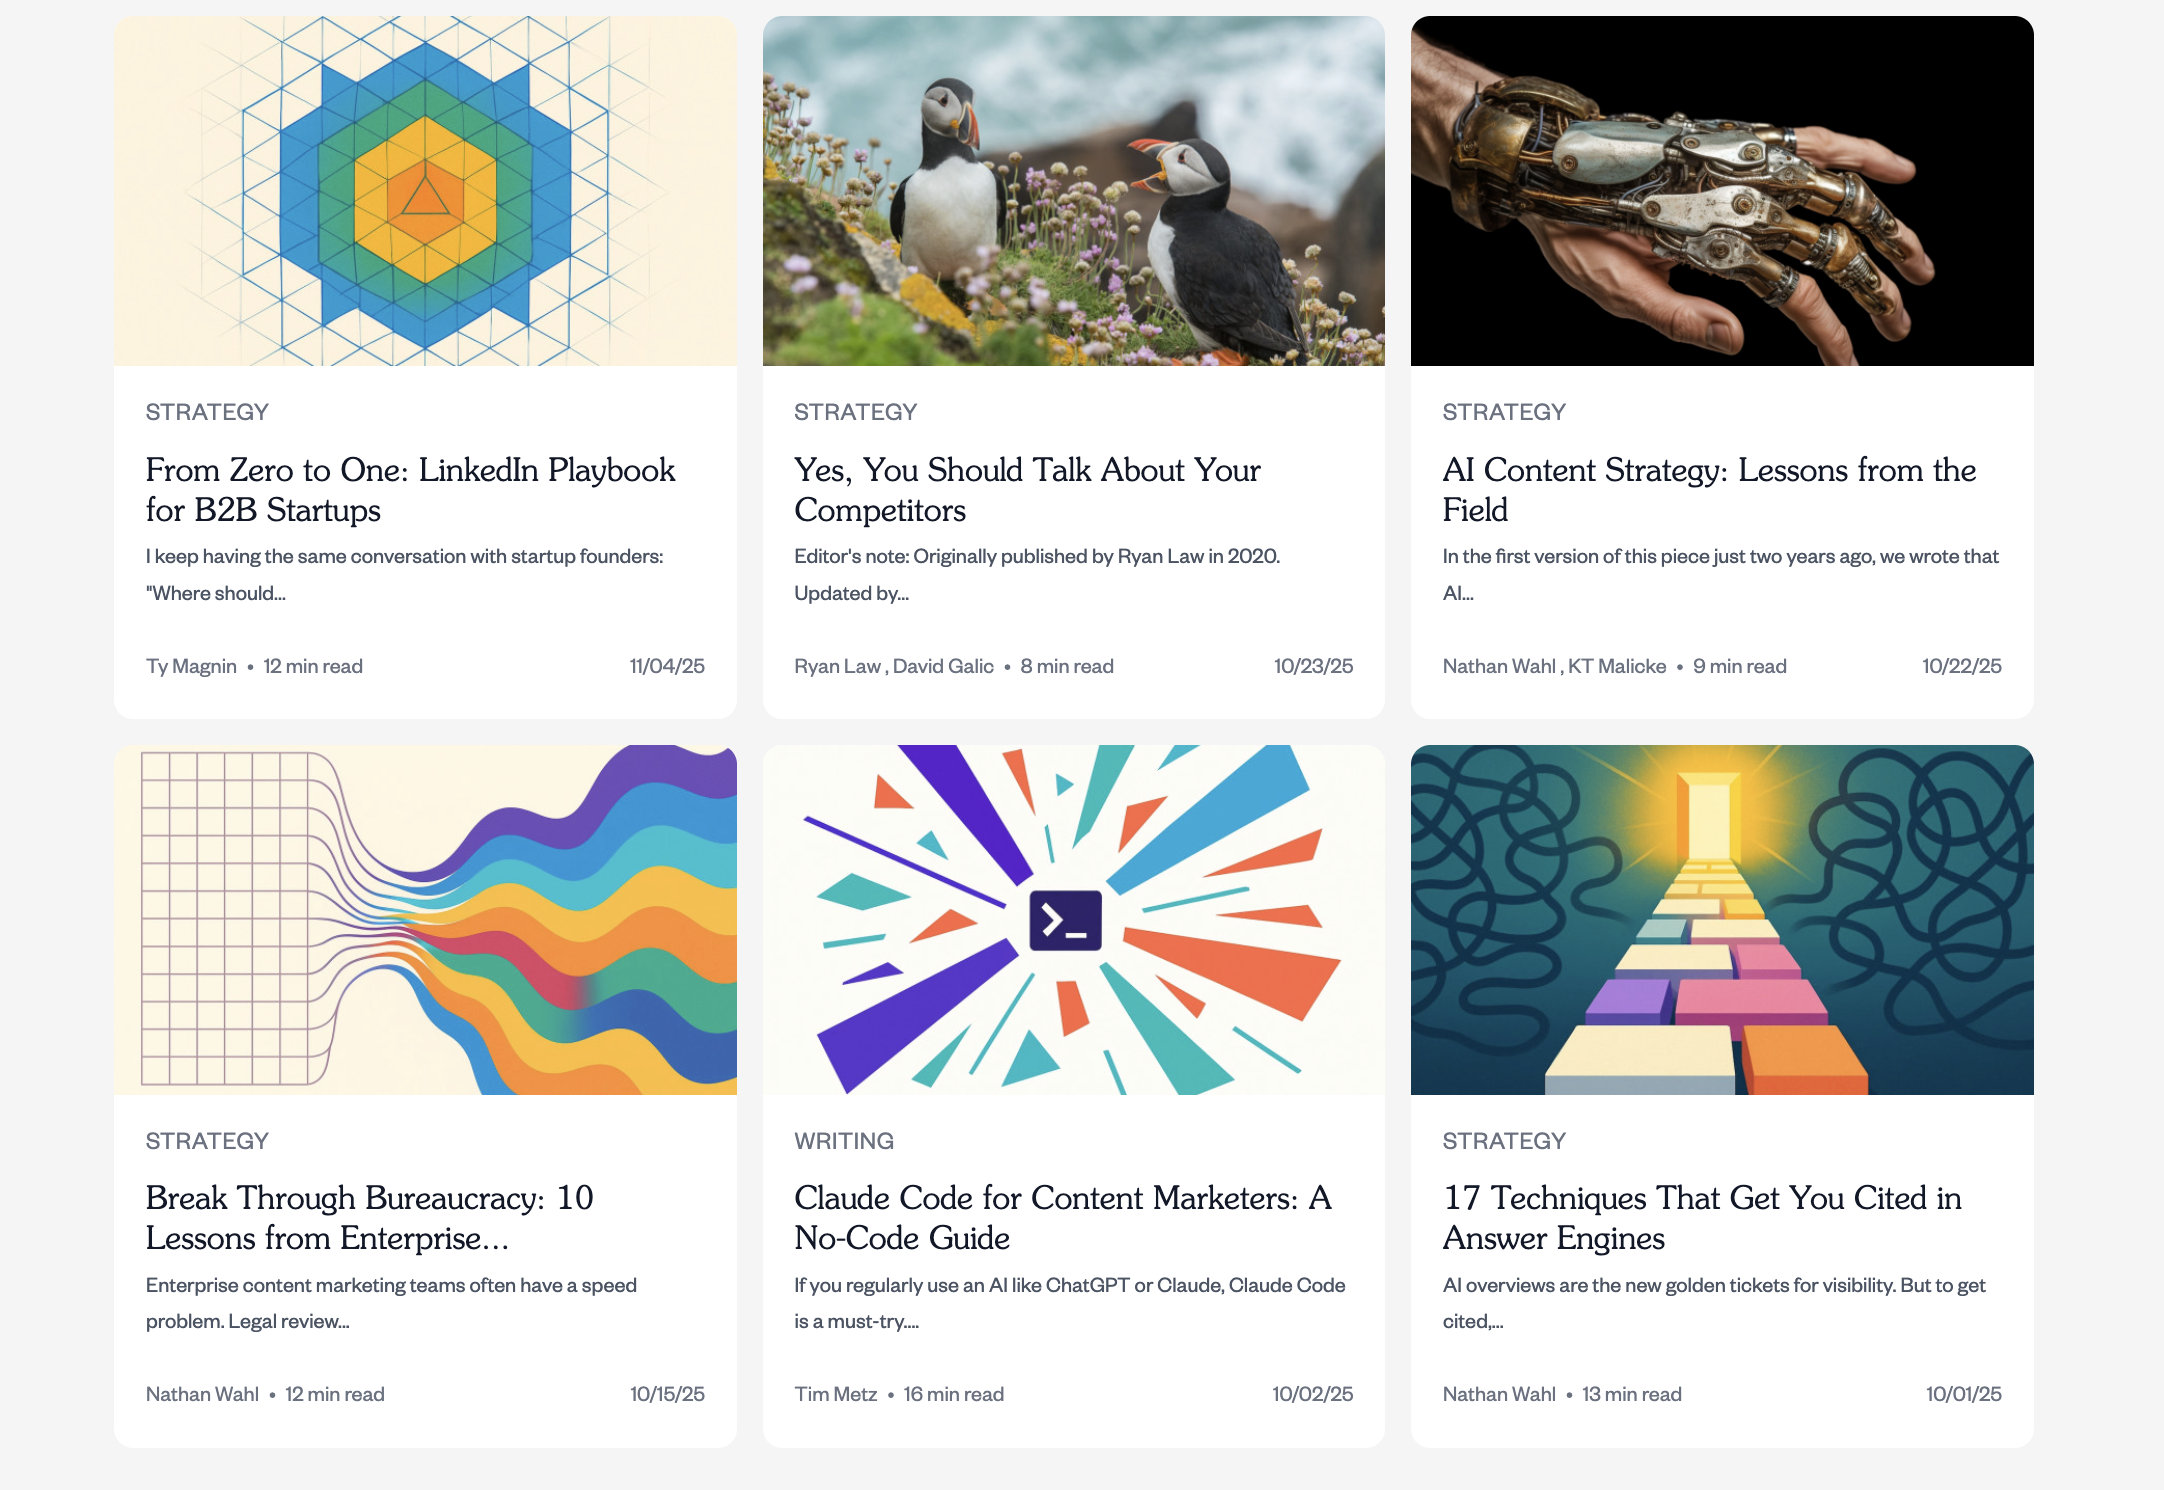Click the rainbow wave grid thumbnail
The height and width of the screenshot is (1490, 2164).
(425, 919)
